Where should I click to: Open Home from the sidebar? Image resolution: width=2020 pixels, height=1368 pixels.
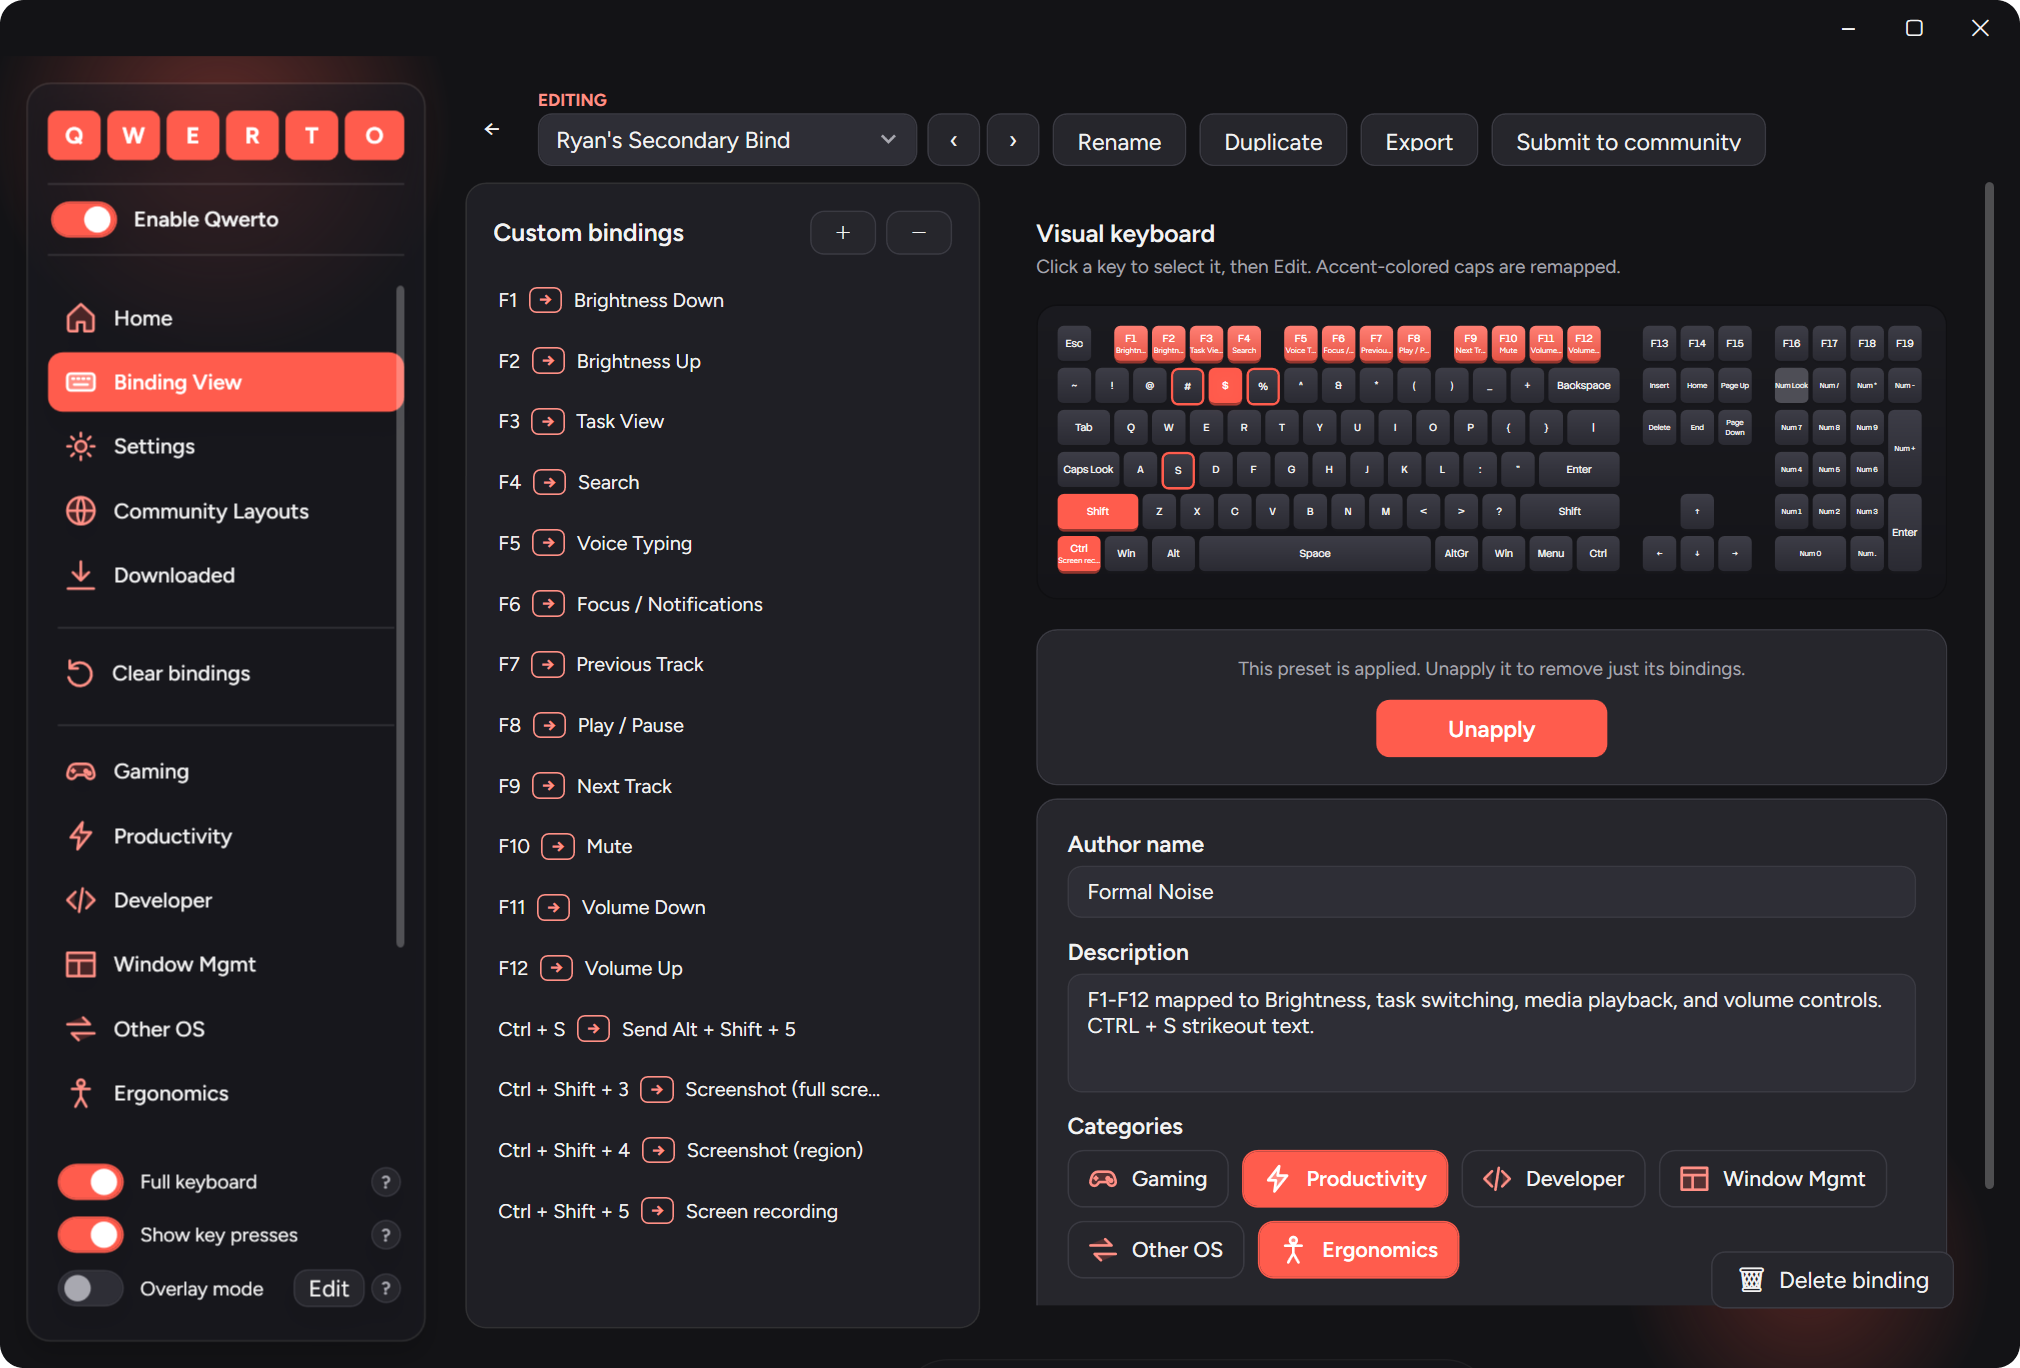[225, 318]
